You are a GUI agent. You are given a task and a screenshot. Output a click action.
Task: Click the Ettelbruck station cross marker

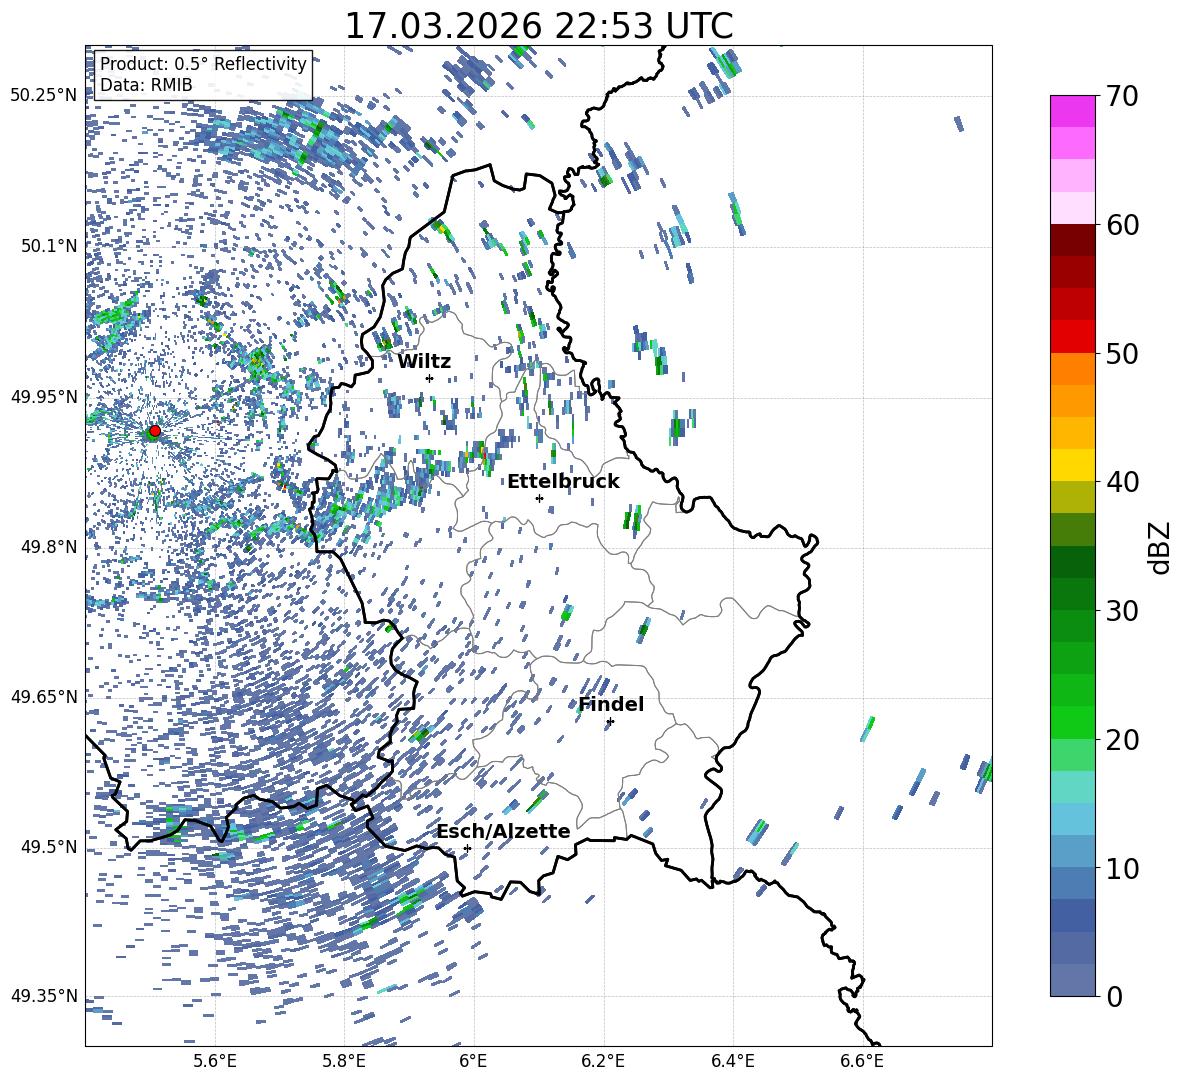click(539, 498)
